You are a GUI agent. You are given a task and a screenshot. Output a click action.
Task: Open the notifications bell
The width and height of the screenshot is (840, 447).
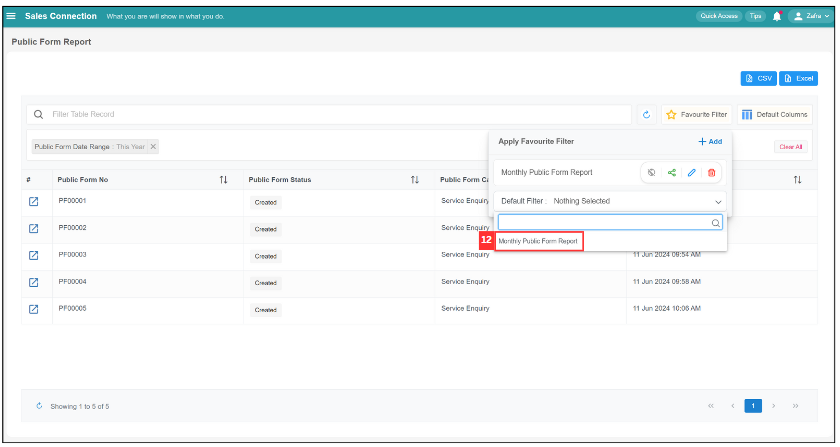tap(777, 16)
